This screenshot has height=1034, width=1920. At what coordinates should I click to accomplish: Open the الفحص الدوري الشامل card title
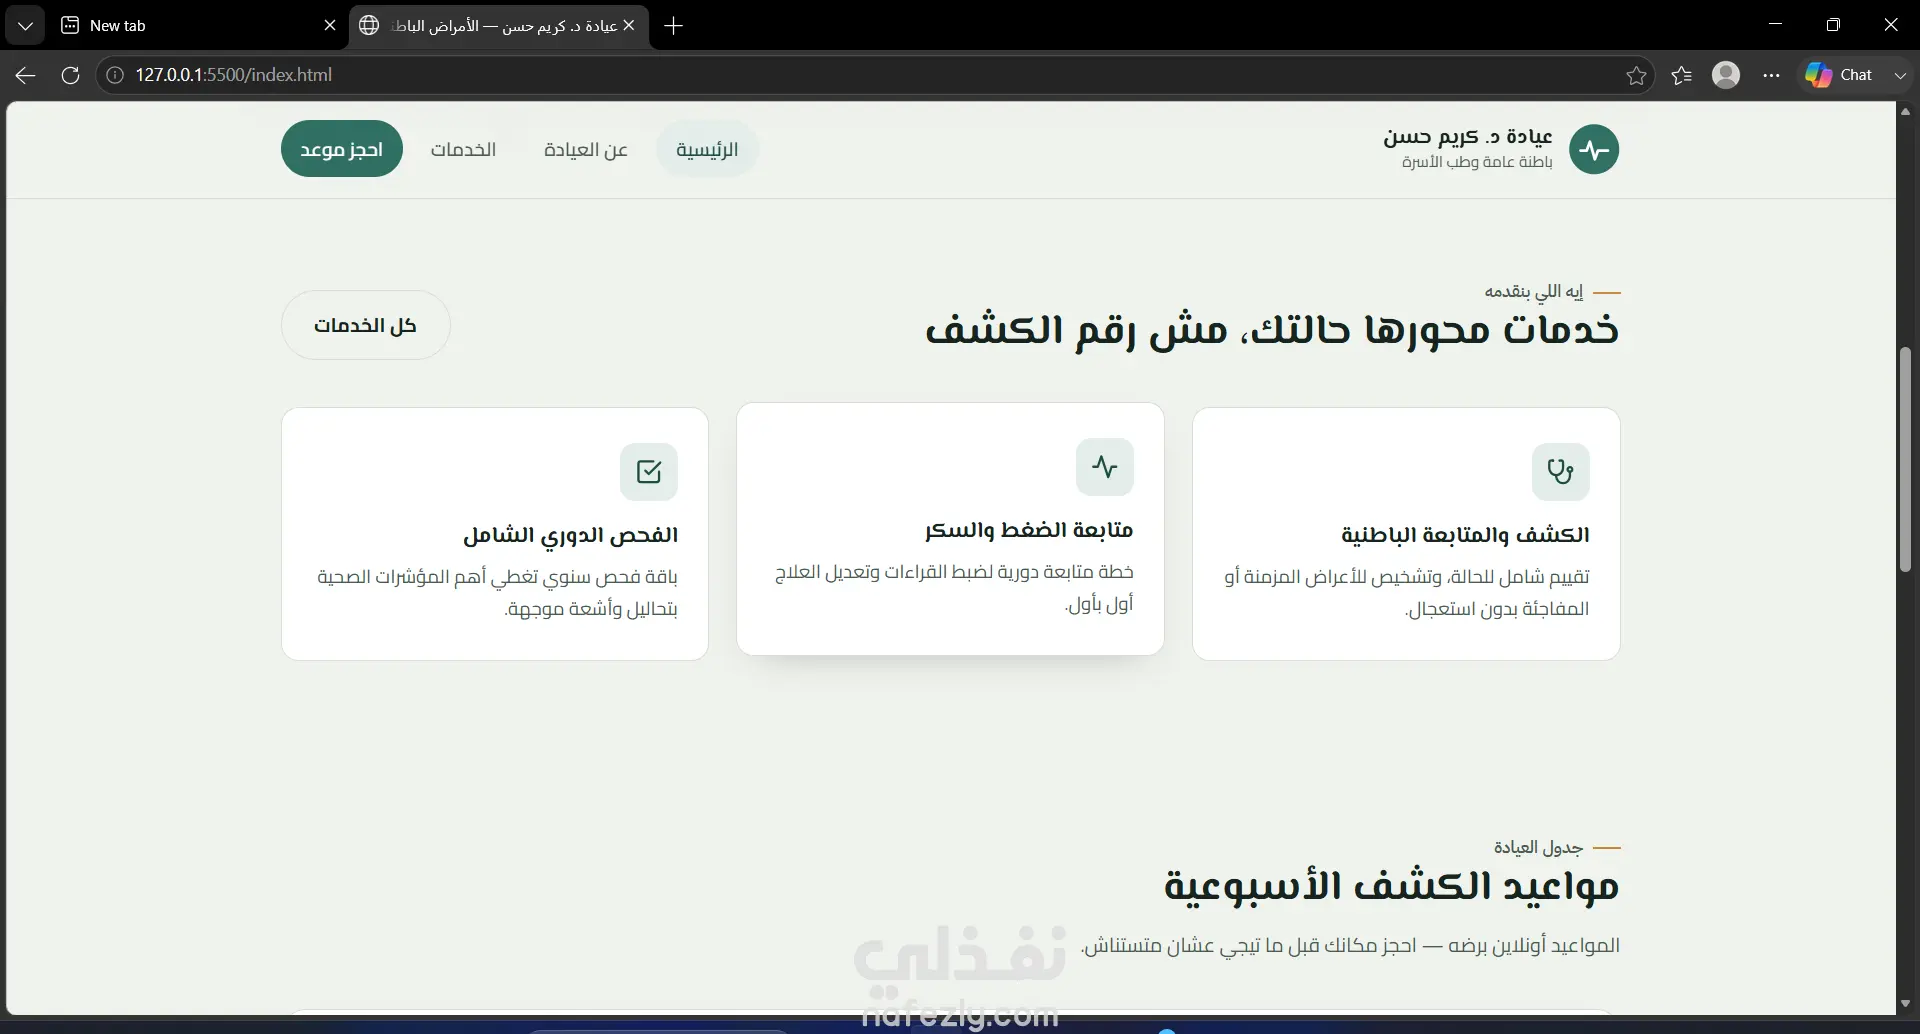click(x=570, y=535)
